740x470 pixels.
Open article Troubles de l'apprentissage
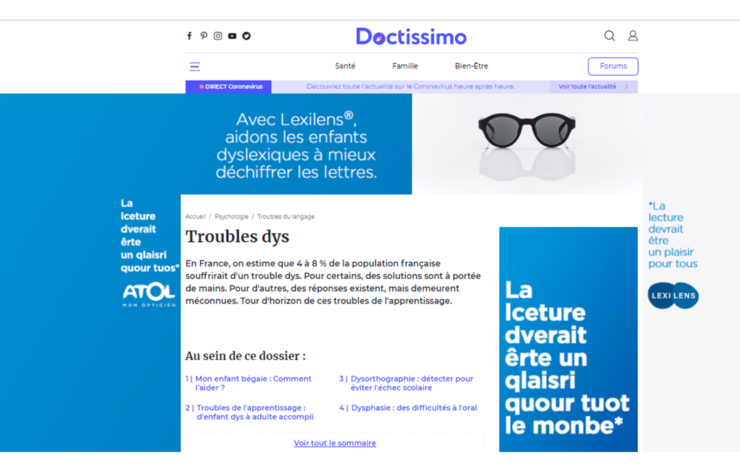pos(254,412)
